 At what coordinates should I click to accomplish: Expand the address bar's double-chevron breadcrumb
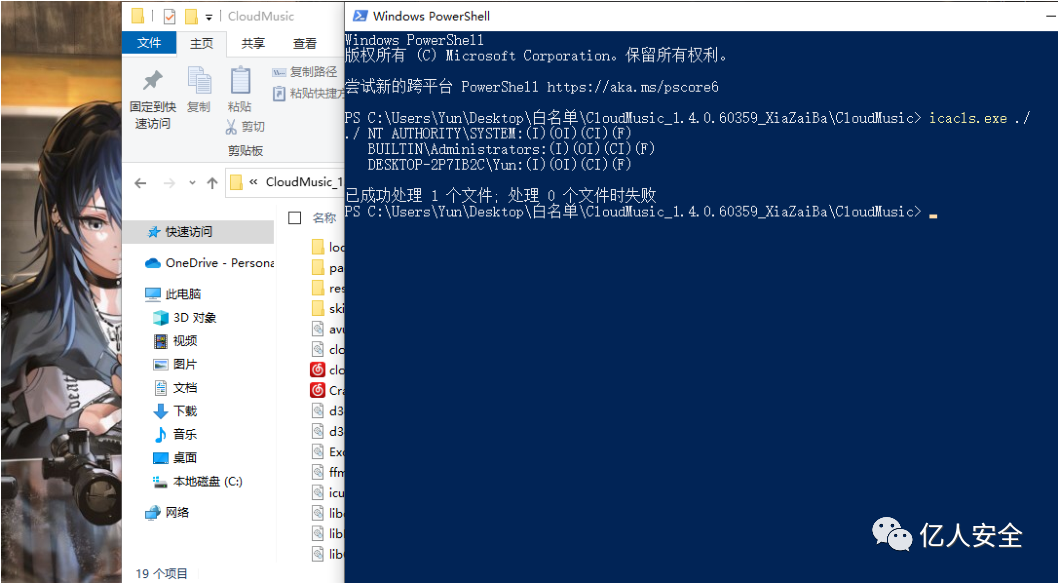pyautogui.click(x=254, y=182)
